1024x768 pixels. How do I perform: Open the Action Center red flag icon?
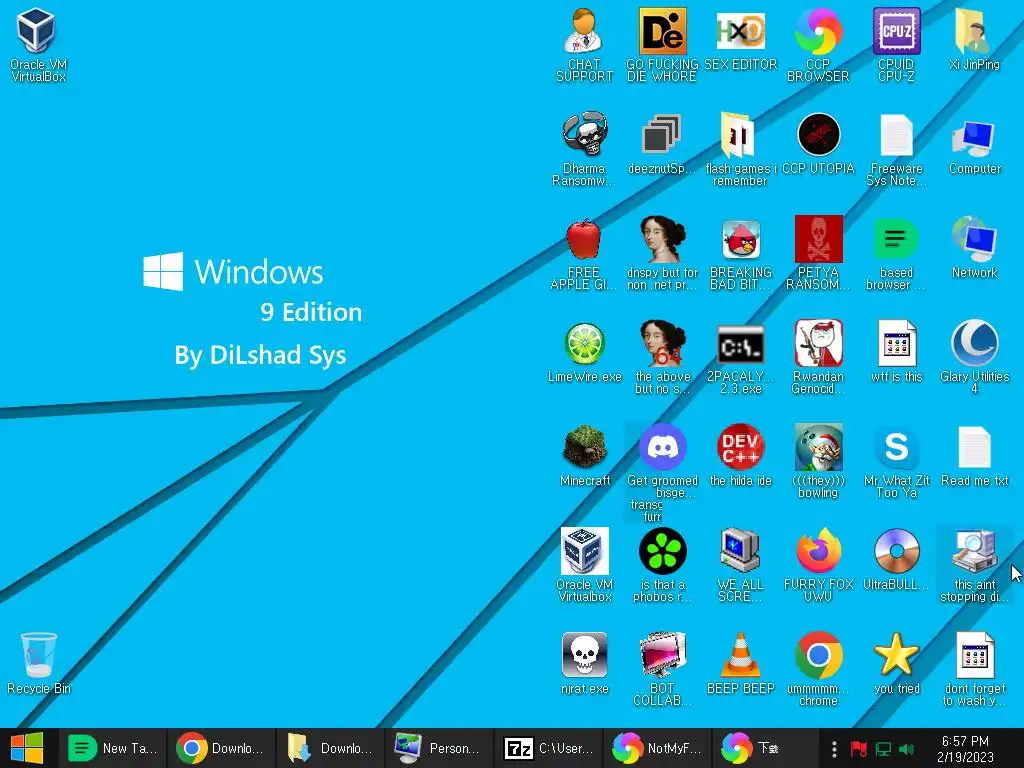point(858,749)
